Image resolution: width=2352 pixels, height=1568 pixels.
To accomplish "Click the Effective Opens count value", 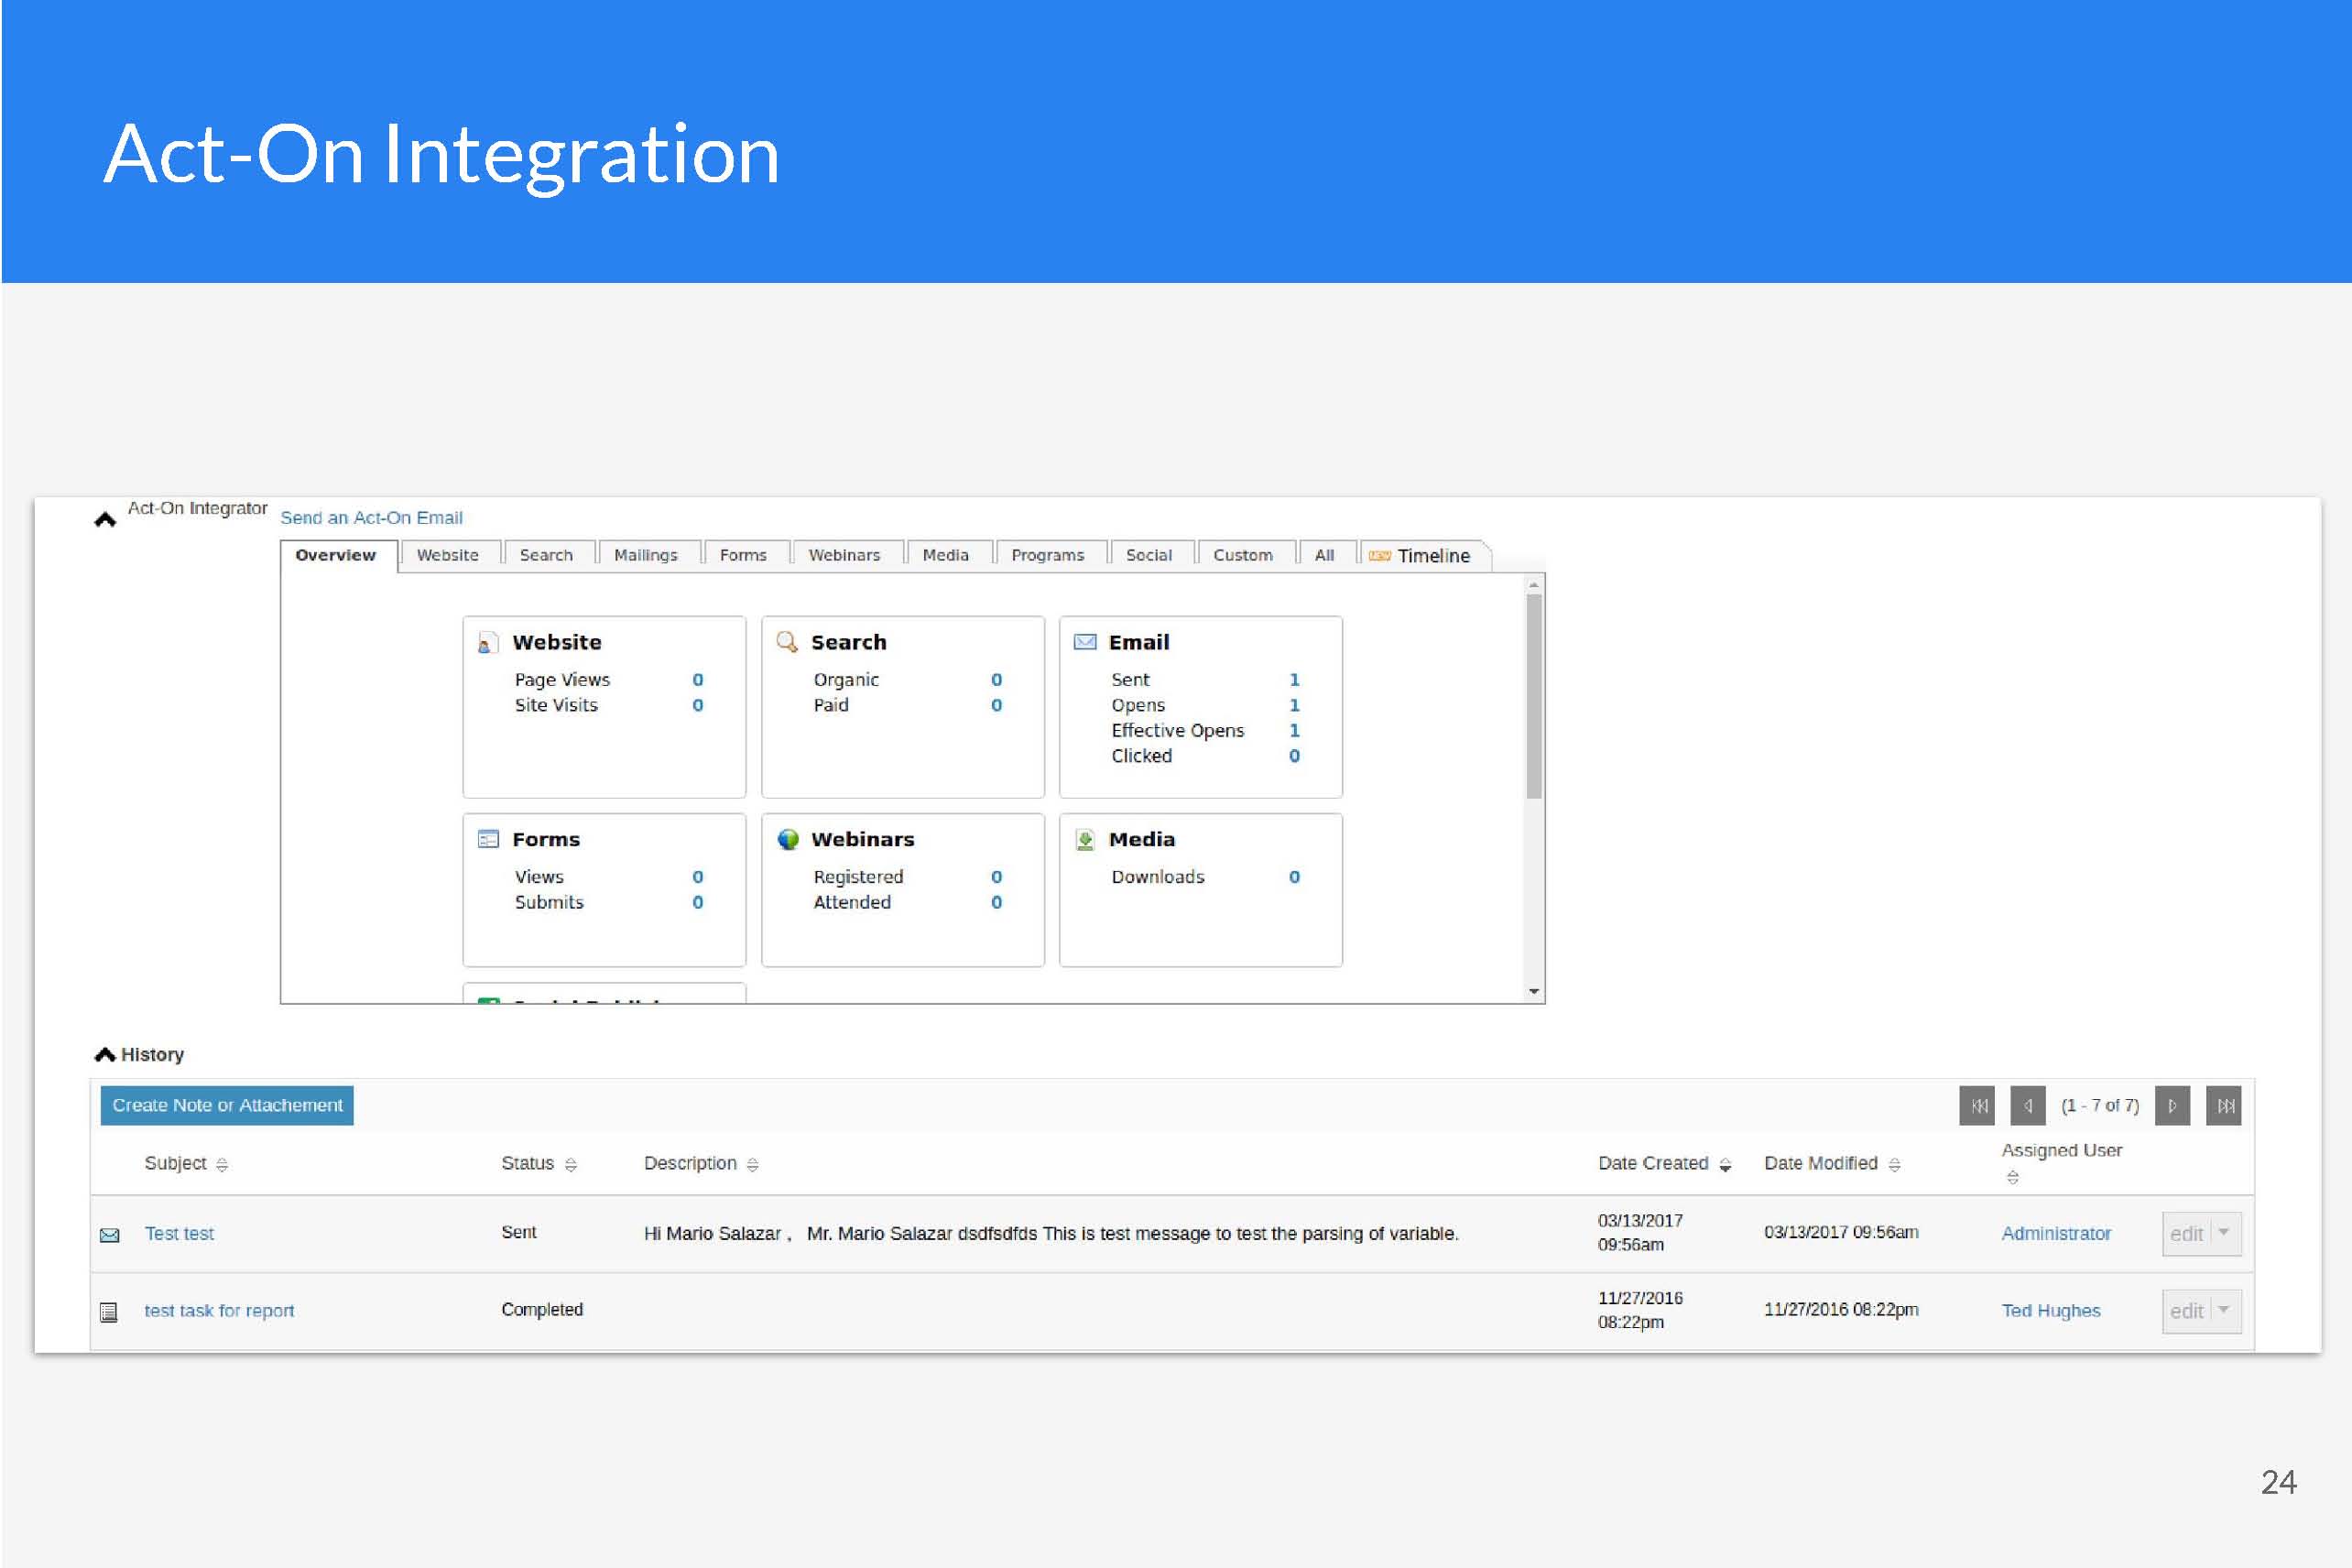I will 1294,731.
